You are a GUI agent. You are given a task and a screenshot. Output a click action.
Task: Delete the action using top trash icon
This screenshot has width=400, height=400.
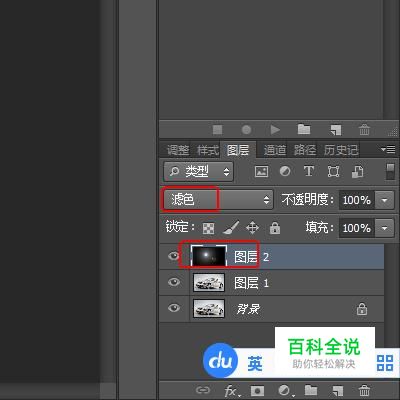[364, 129]
